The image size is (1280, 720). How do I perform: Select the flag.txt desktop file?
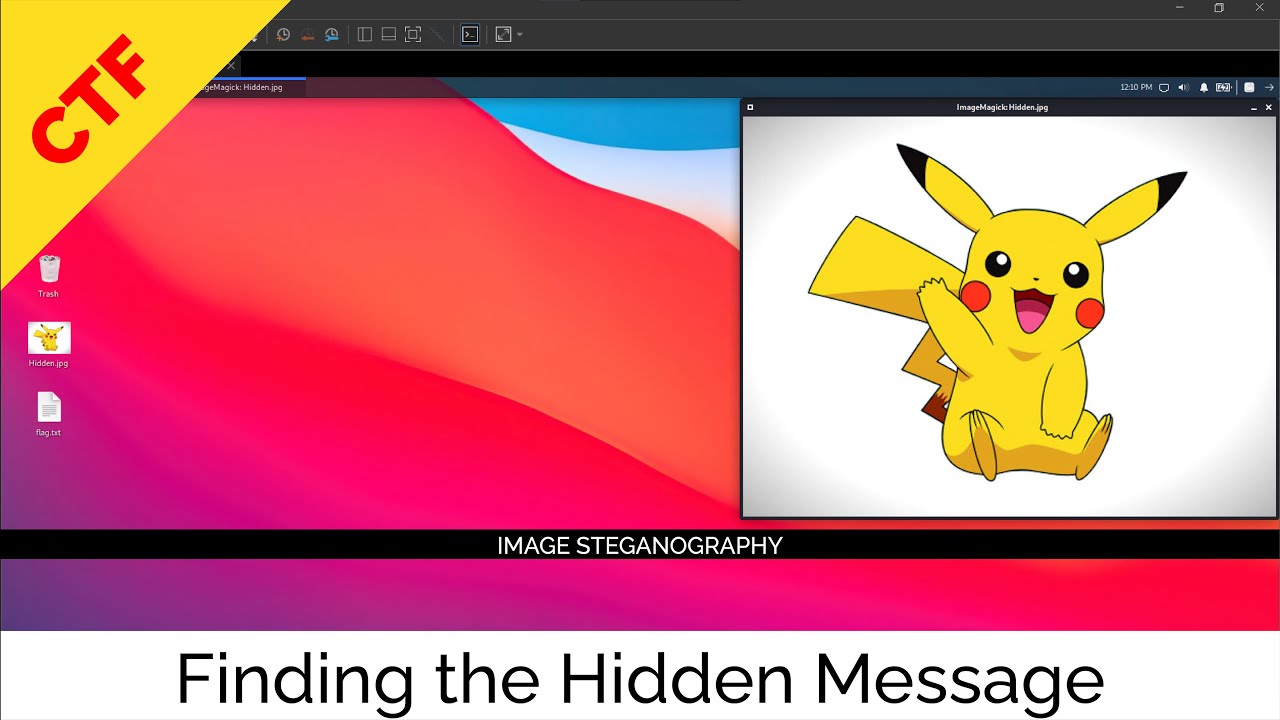pos(49,414)
